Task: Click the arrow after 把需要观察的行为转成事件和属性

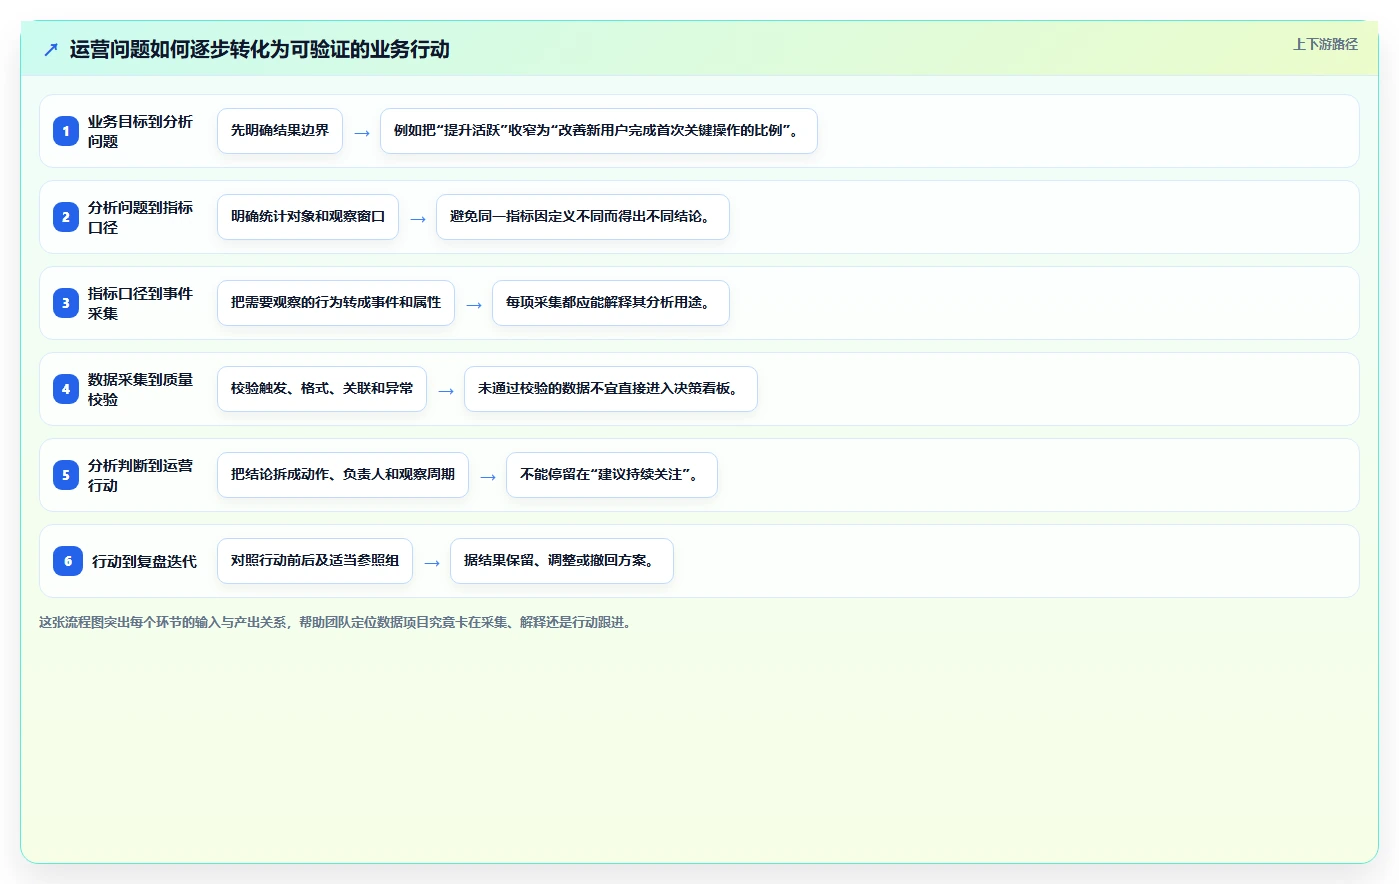Action: click(474, 305)
